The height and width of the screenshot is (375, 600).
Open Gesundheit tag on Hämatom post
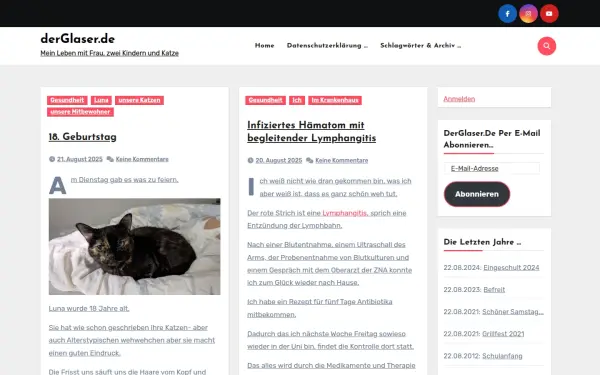pyautogui.click(x=266, y=100)
